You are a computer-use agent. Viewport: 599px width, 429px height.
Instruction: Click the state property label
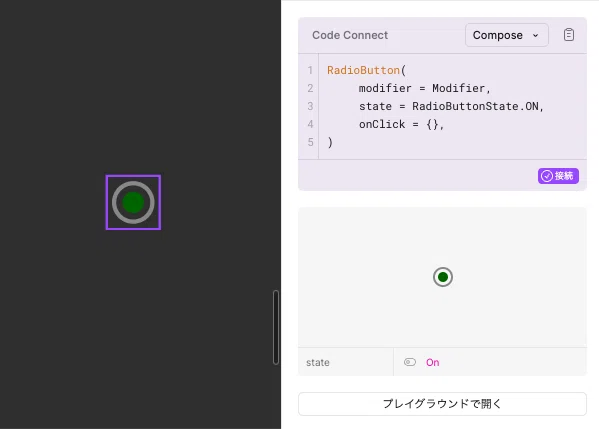pos(317,363)
